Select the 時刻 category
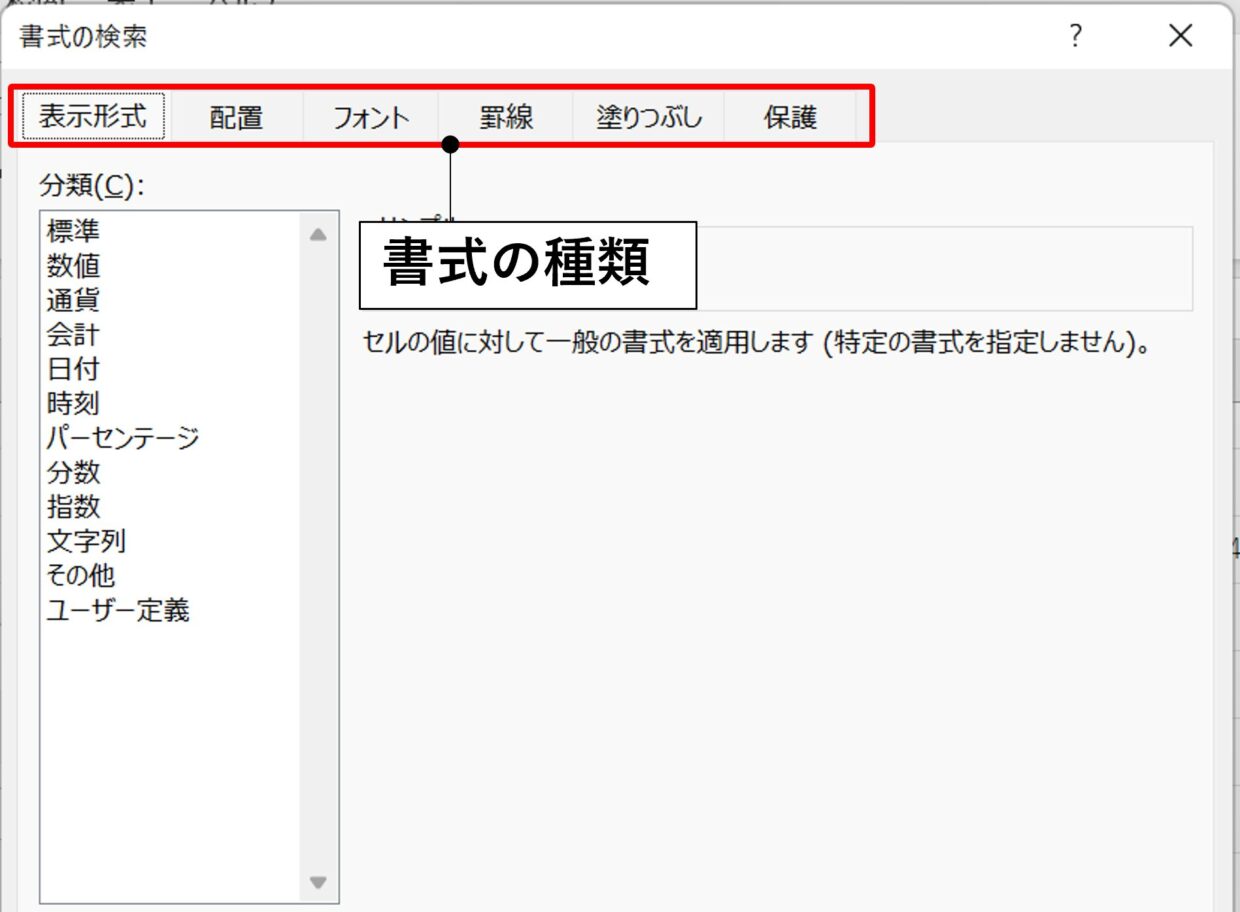The image size is (1240, 912). coord(73,403)
